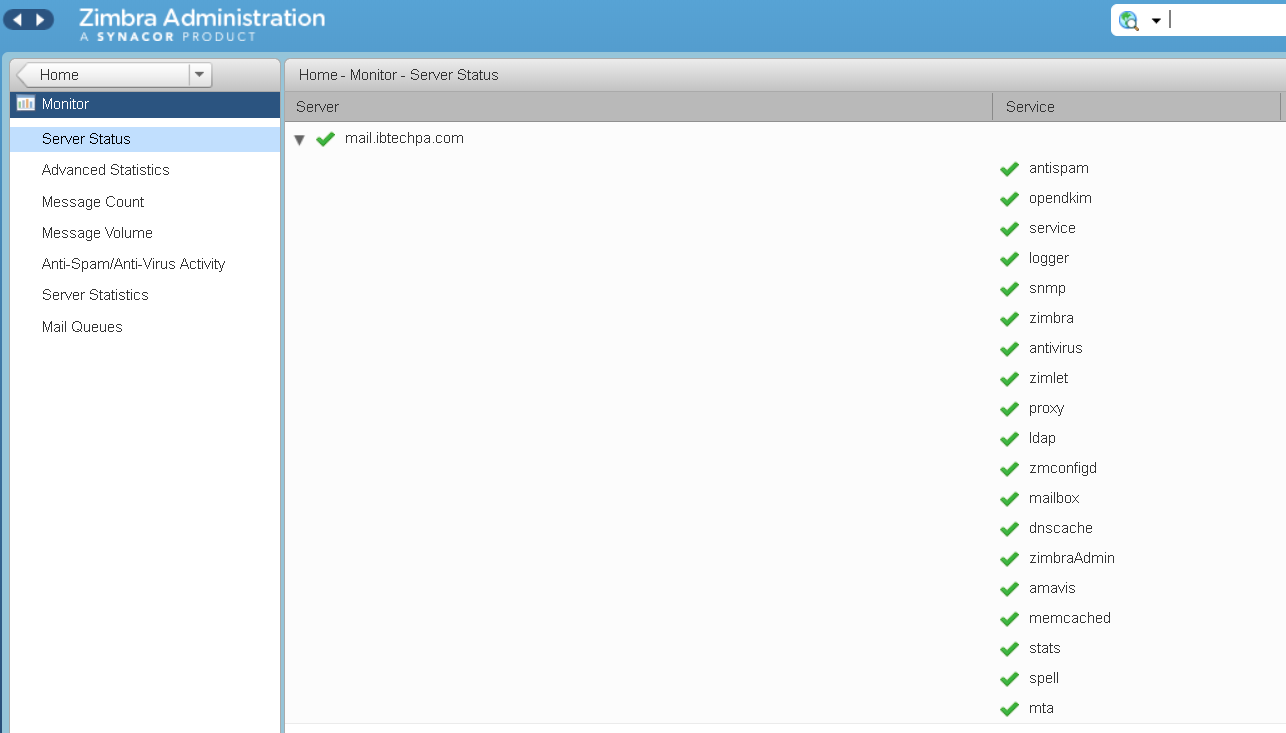Click the Monitor bar chart icon
Viewport: 1286px width, 733px height.
point(26,104)
